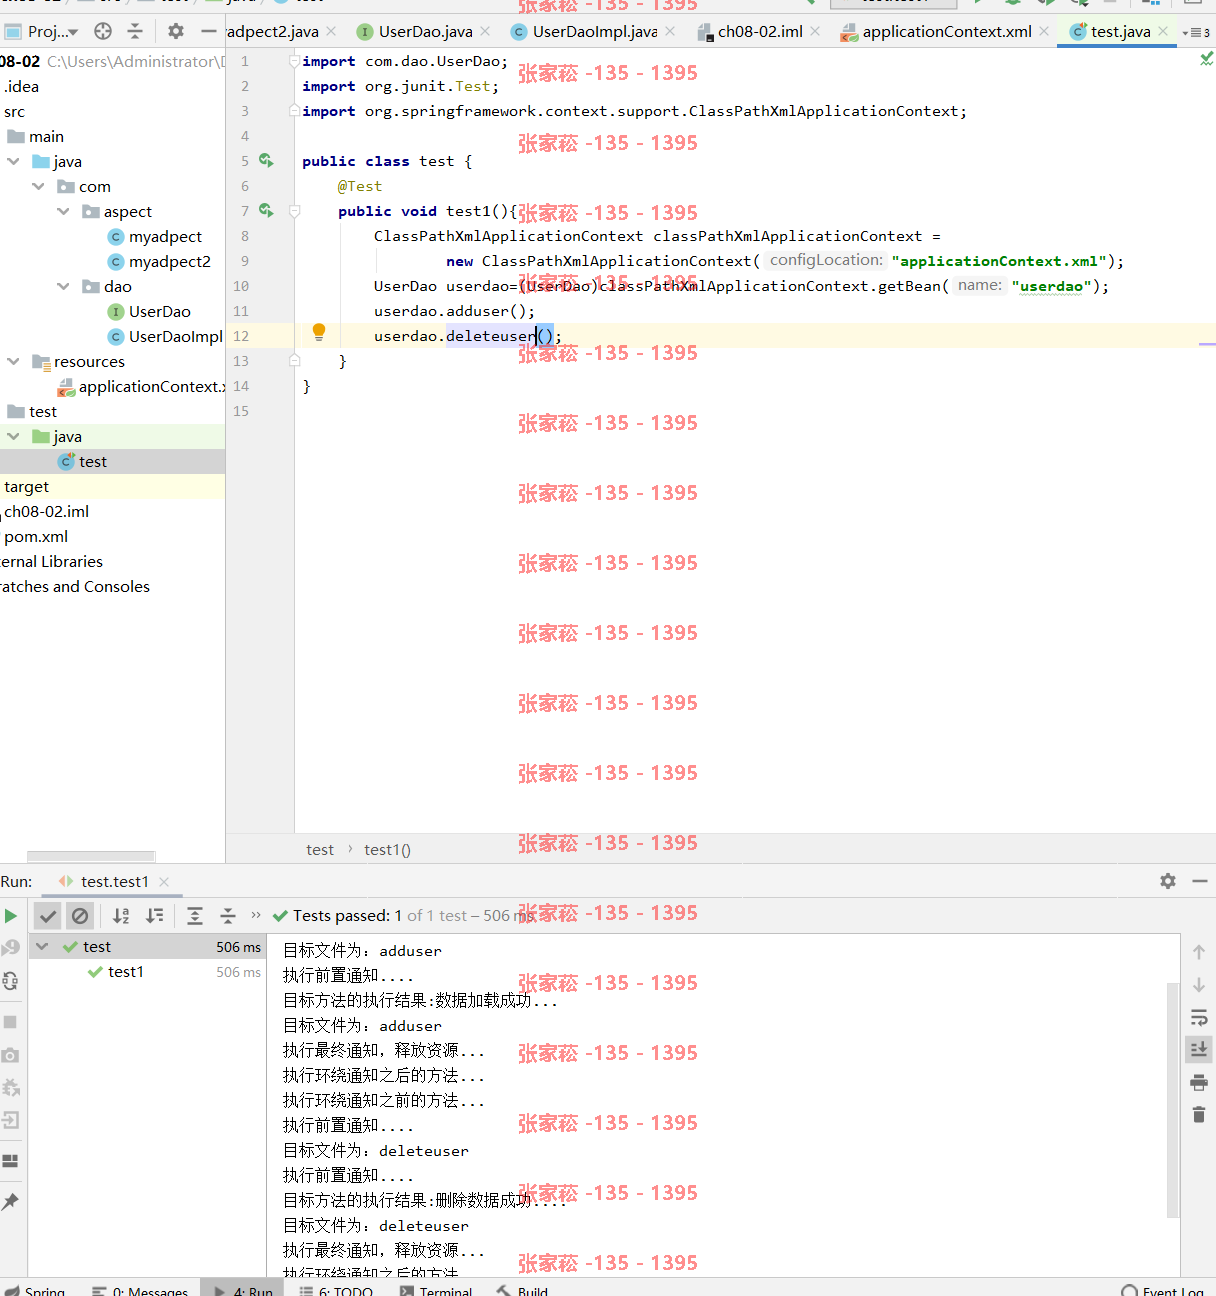Click the camera dump threads icon
Image resolution: width=1216 pixels, height=1296 pixels.
(10, 1055)
